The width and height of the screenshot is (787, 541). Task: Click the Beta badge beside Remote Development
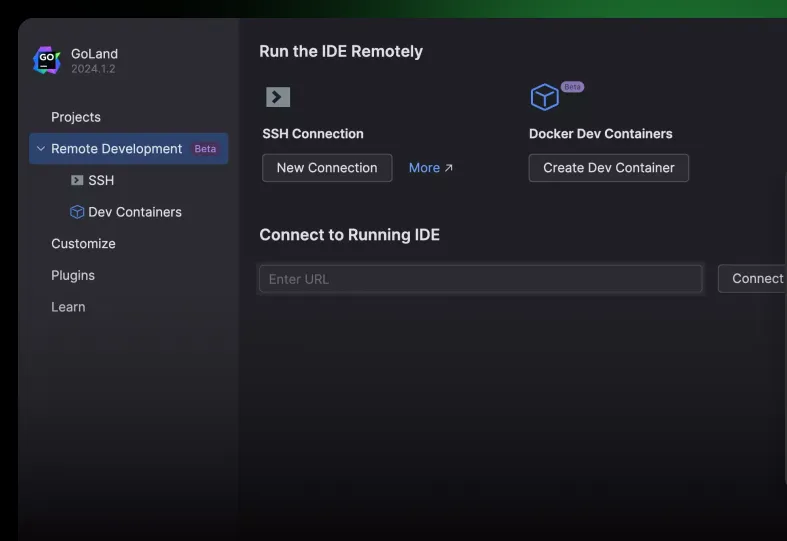click(205, 149)
